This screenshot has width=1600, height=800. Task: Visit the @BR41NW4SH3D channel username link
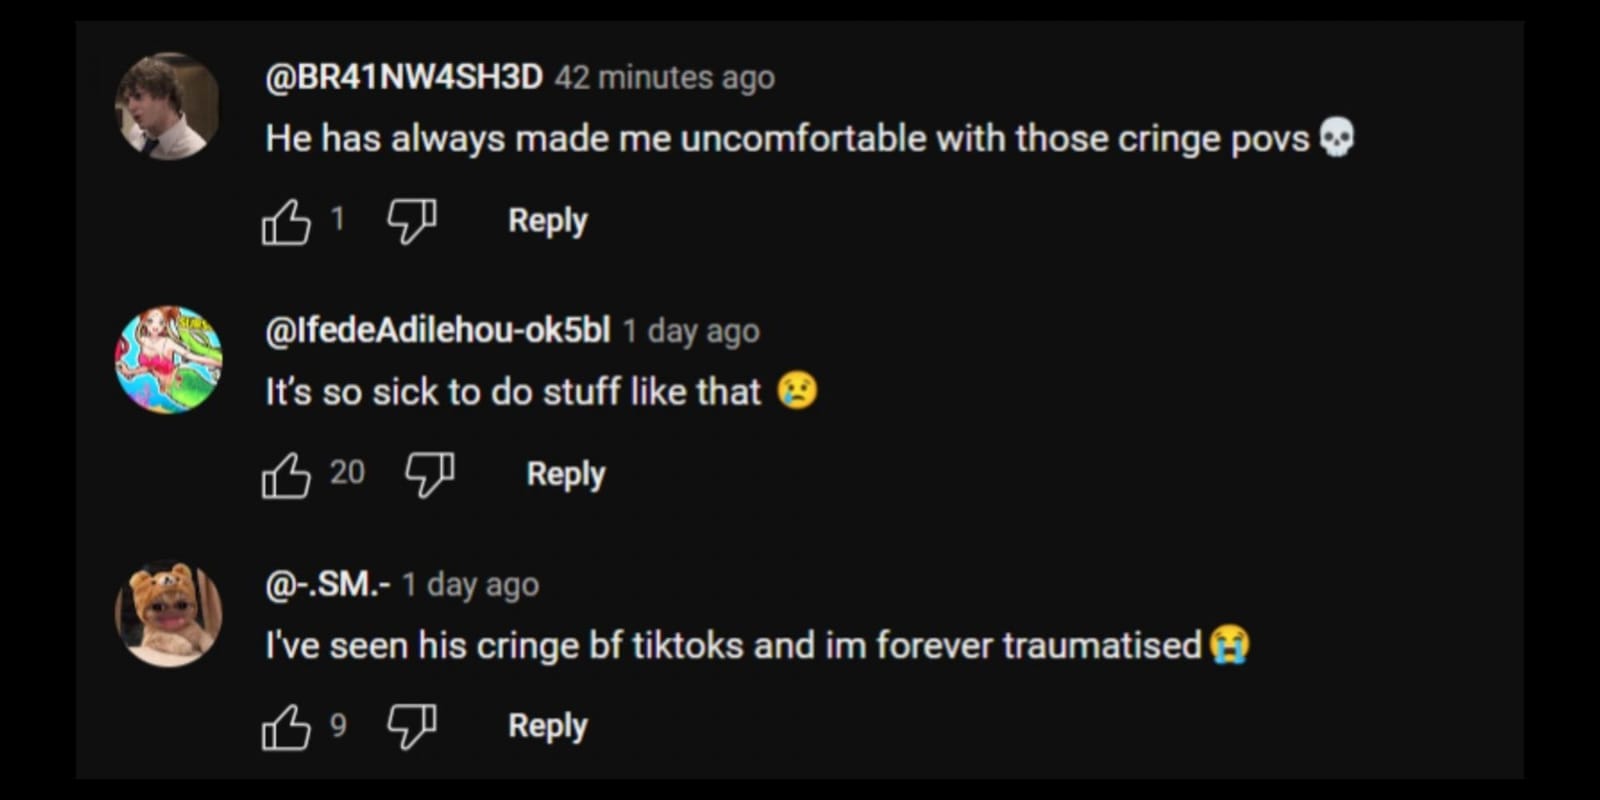pyautogui.click(x=404, y=77)
